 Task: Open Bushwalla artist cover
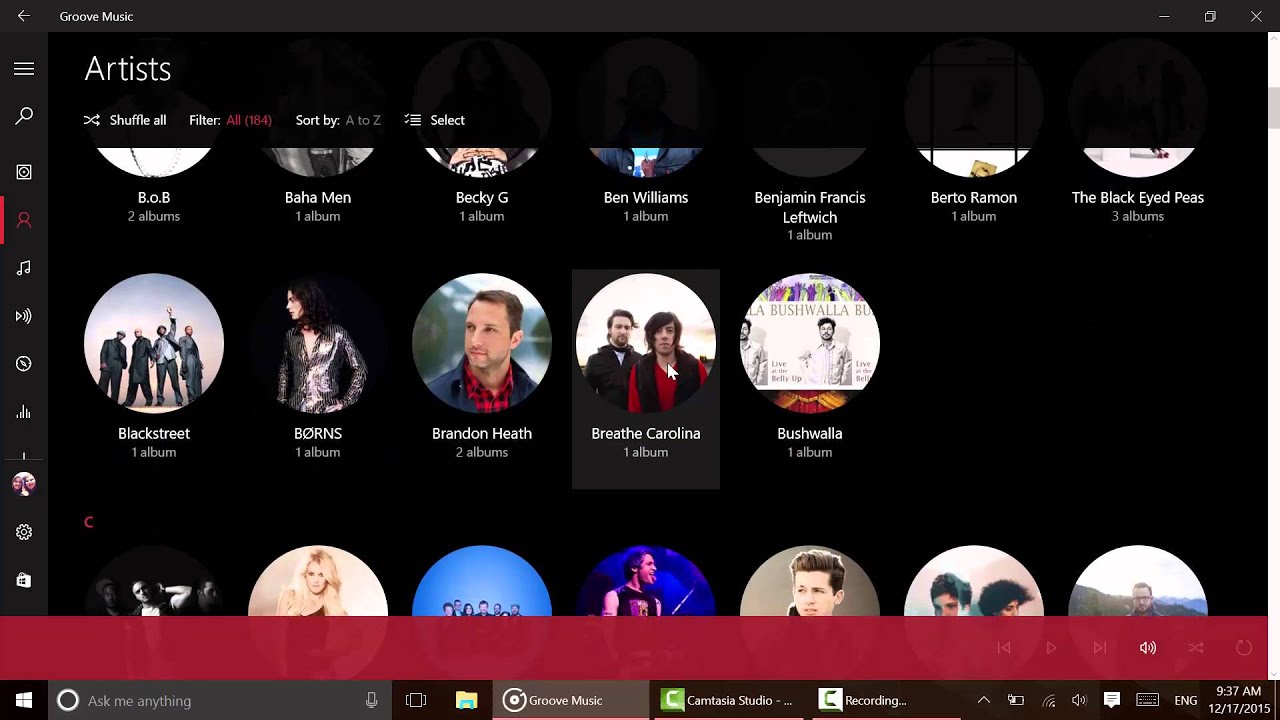810,343
